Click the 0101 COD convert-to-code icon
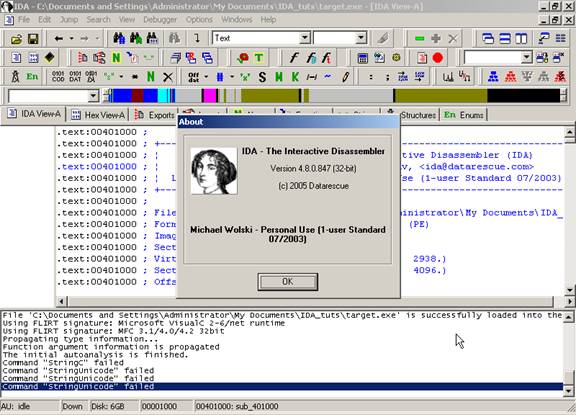The image size is (576, 415). click(x=58, y=76)
